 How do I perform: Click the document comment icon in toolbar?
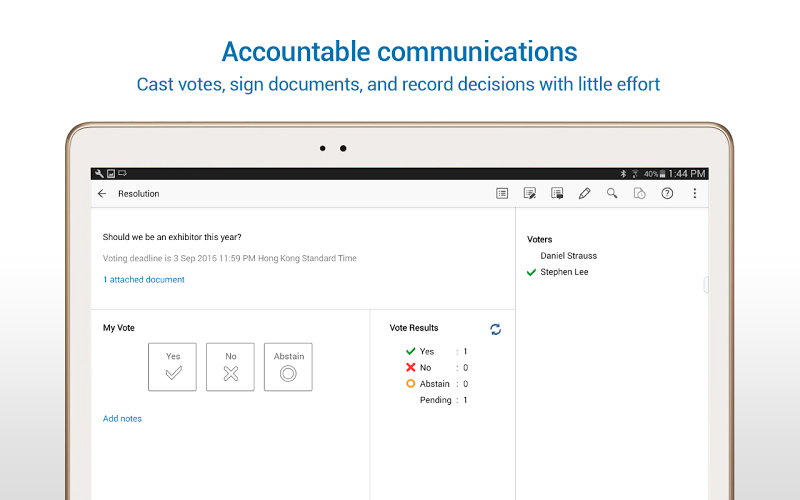pyautogui.click(x=557, y=194)
